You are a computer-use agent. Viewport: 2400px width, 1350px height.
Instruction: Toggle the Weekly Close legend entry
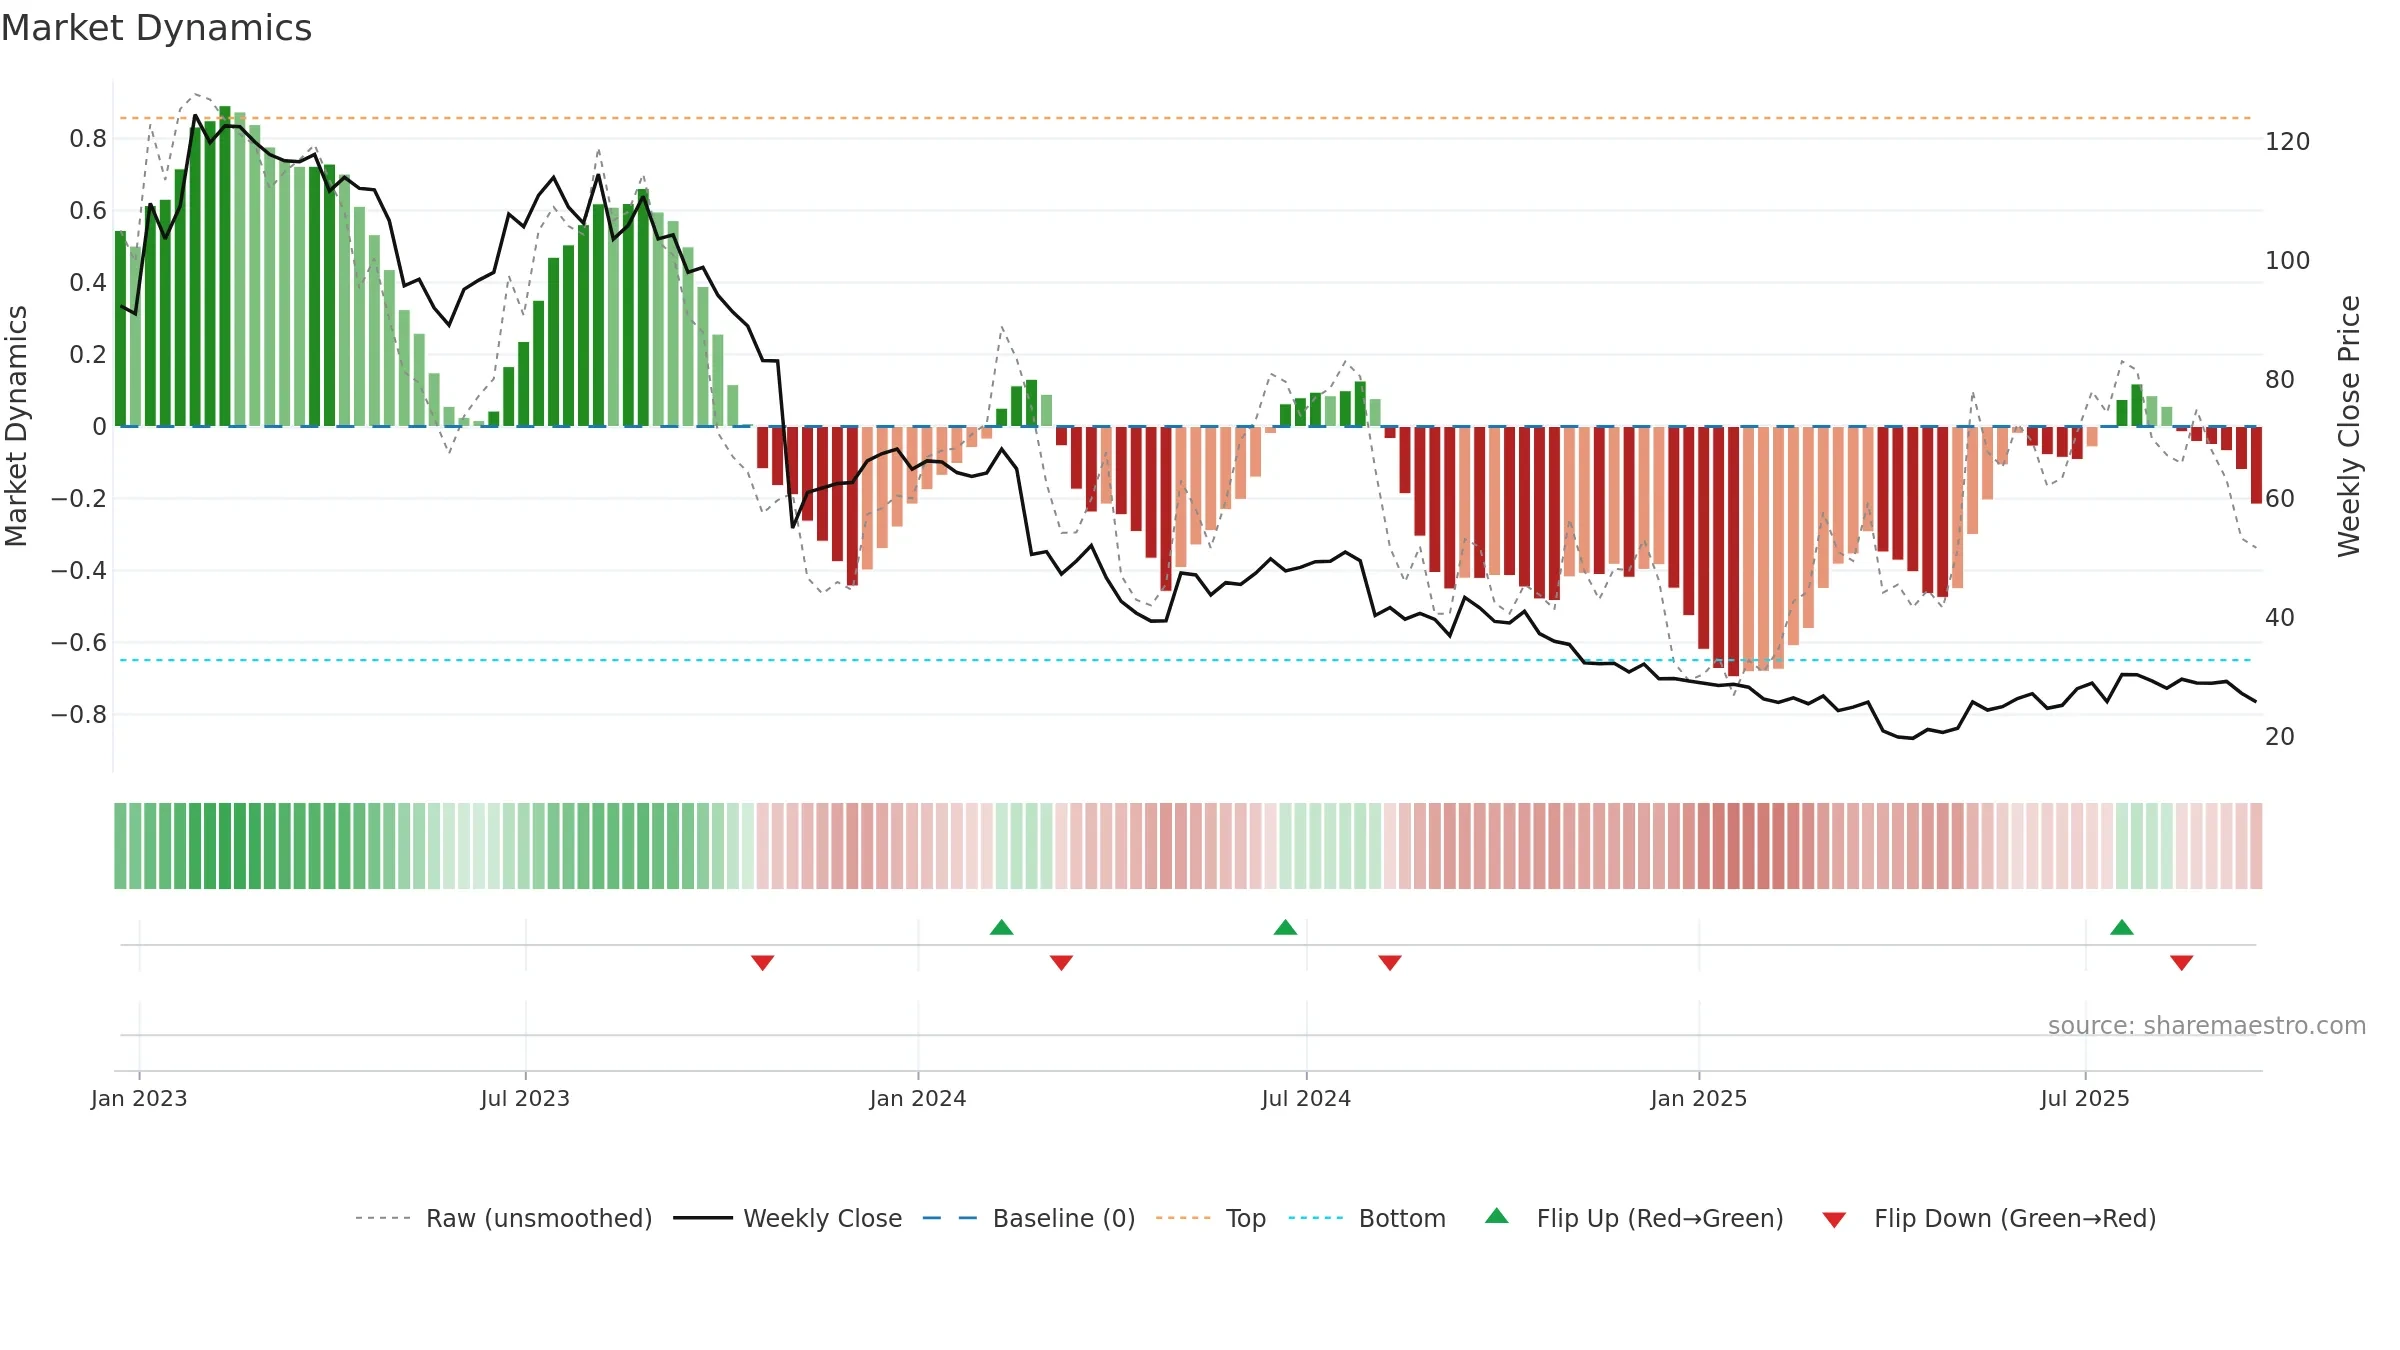tap(788, 1218)
